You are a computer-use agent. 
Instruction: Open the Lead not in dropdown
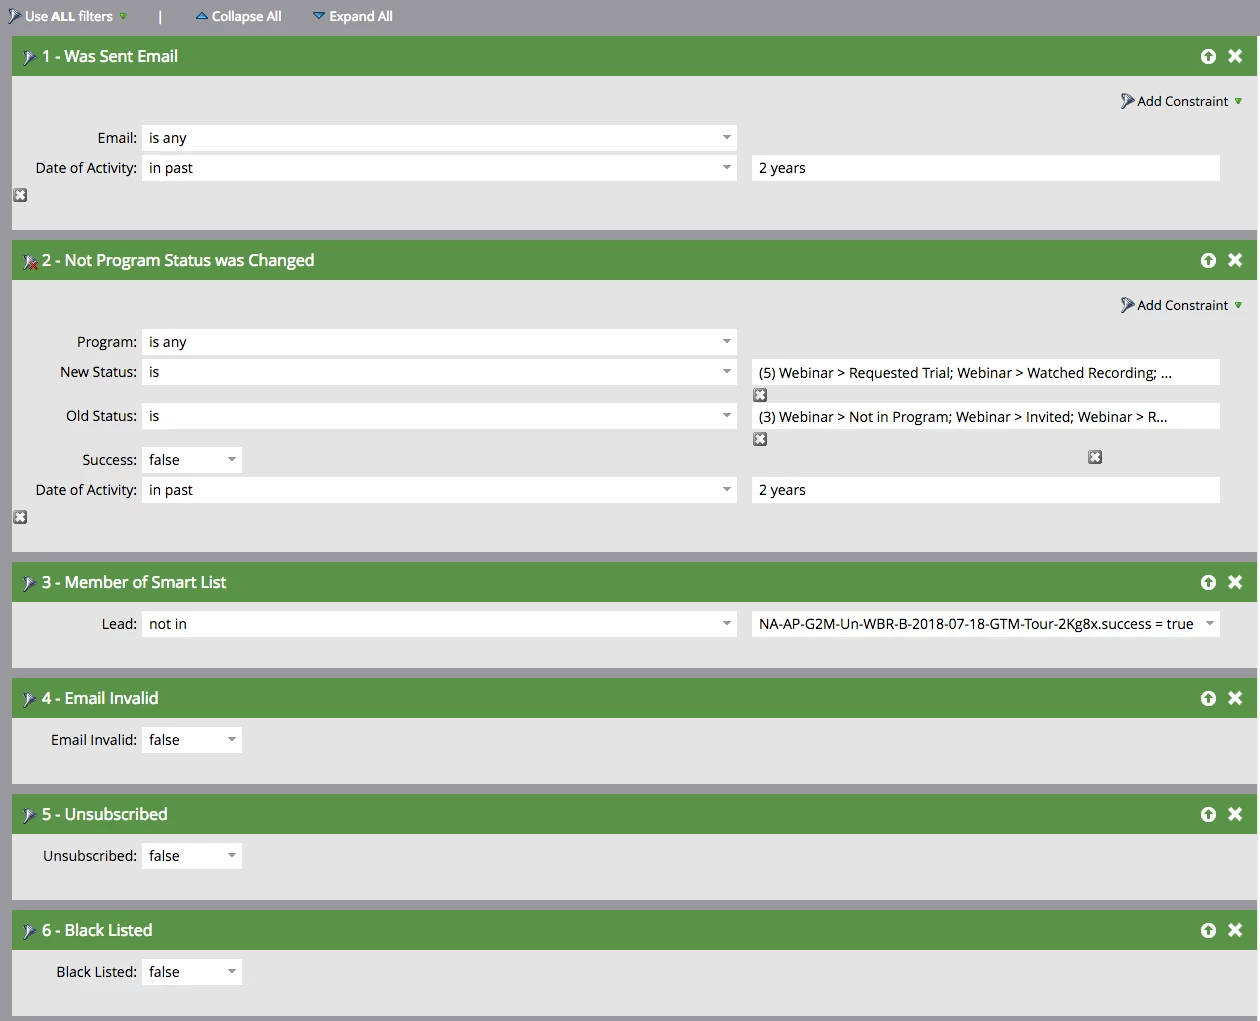(439, 624)
